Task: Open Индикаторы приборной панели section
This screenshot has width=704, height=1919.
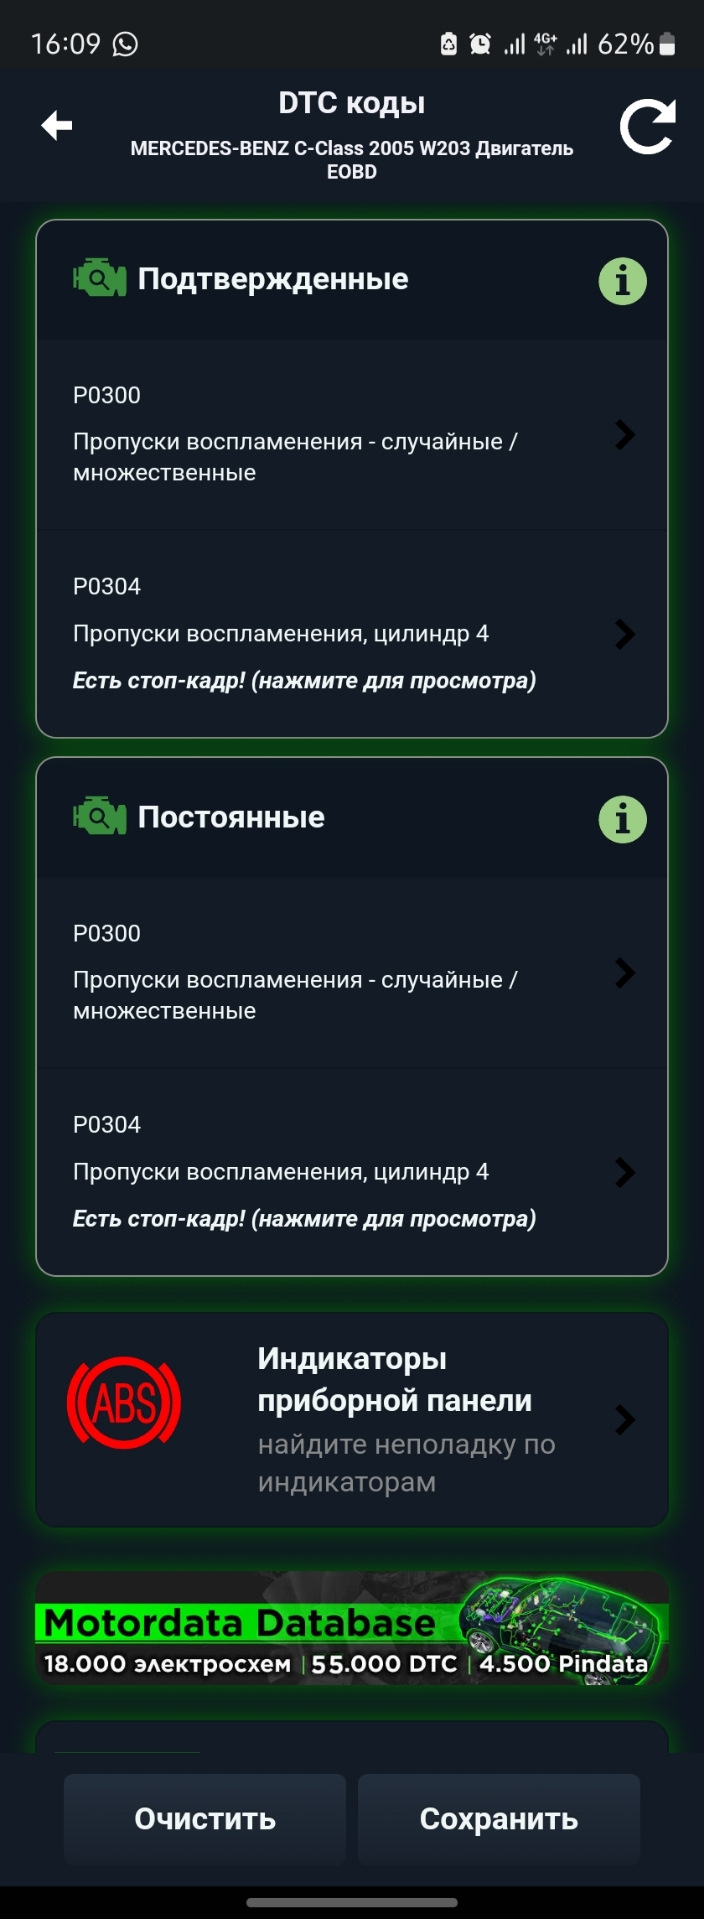Action: (352, 1420)
